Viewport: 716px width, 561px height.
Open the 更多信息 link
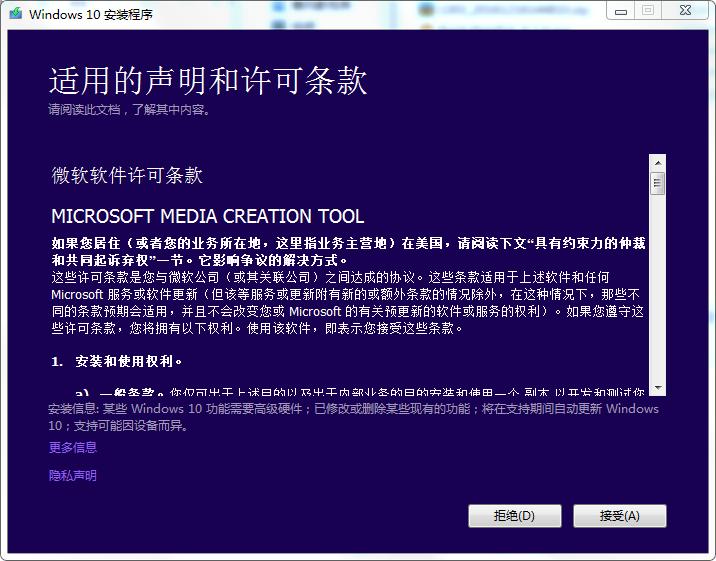click(73, 447)
